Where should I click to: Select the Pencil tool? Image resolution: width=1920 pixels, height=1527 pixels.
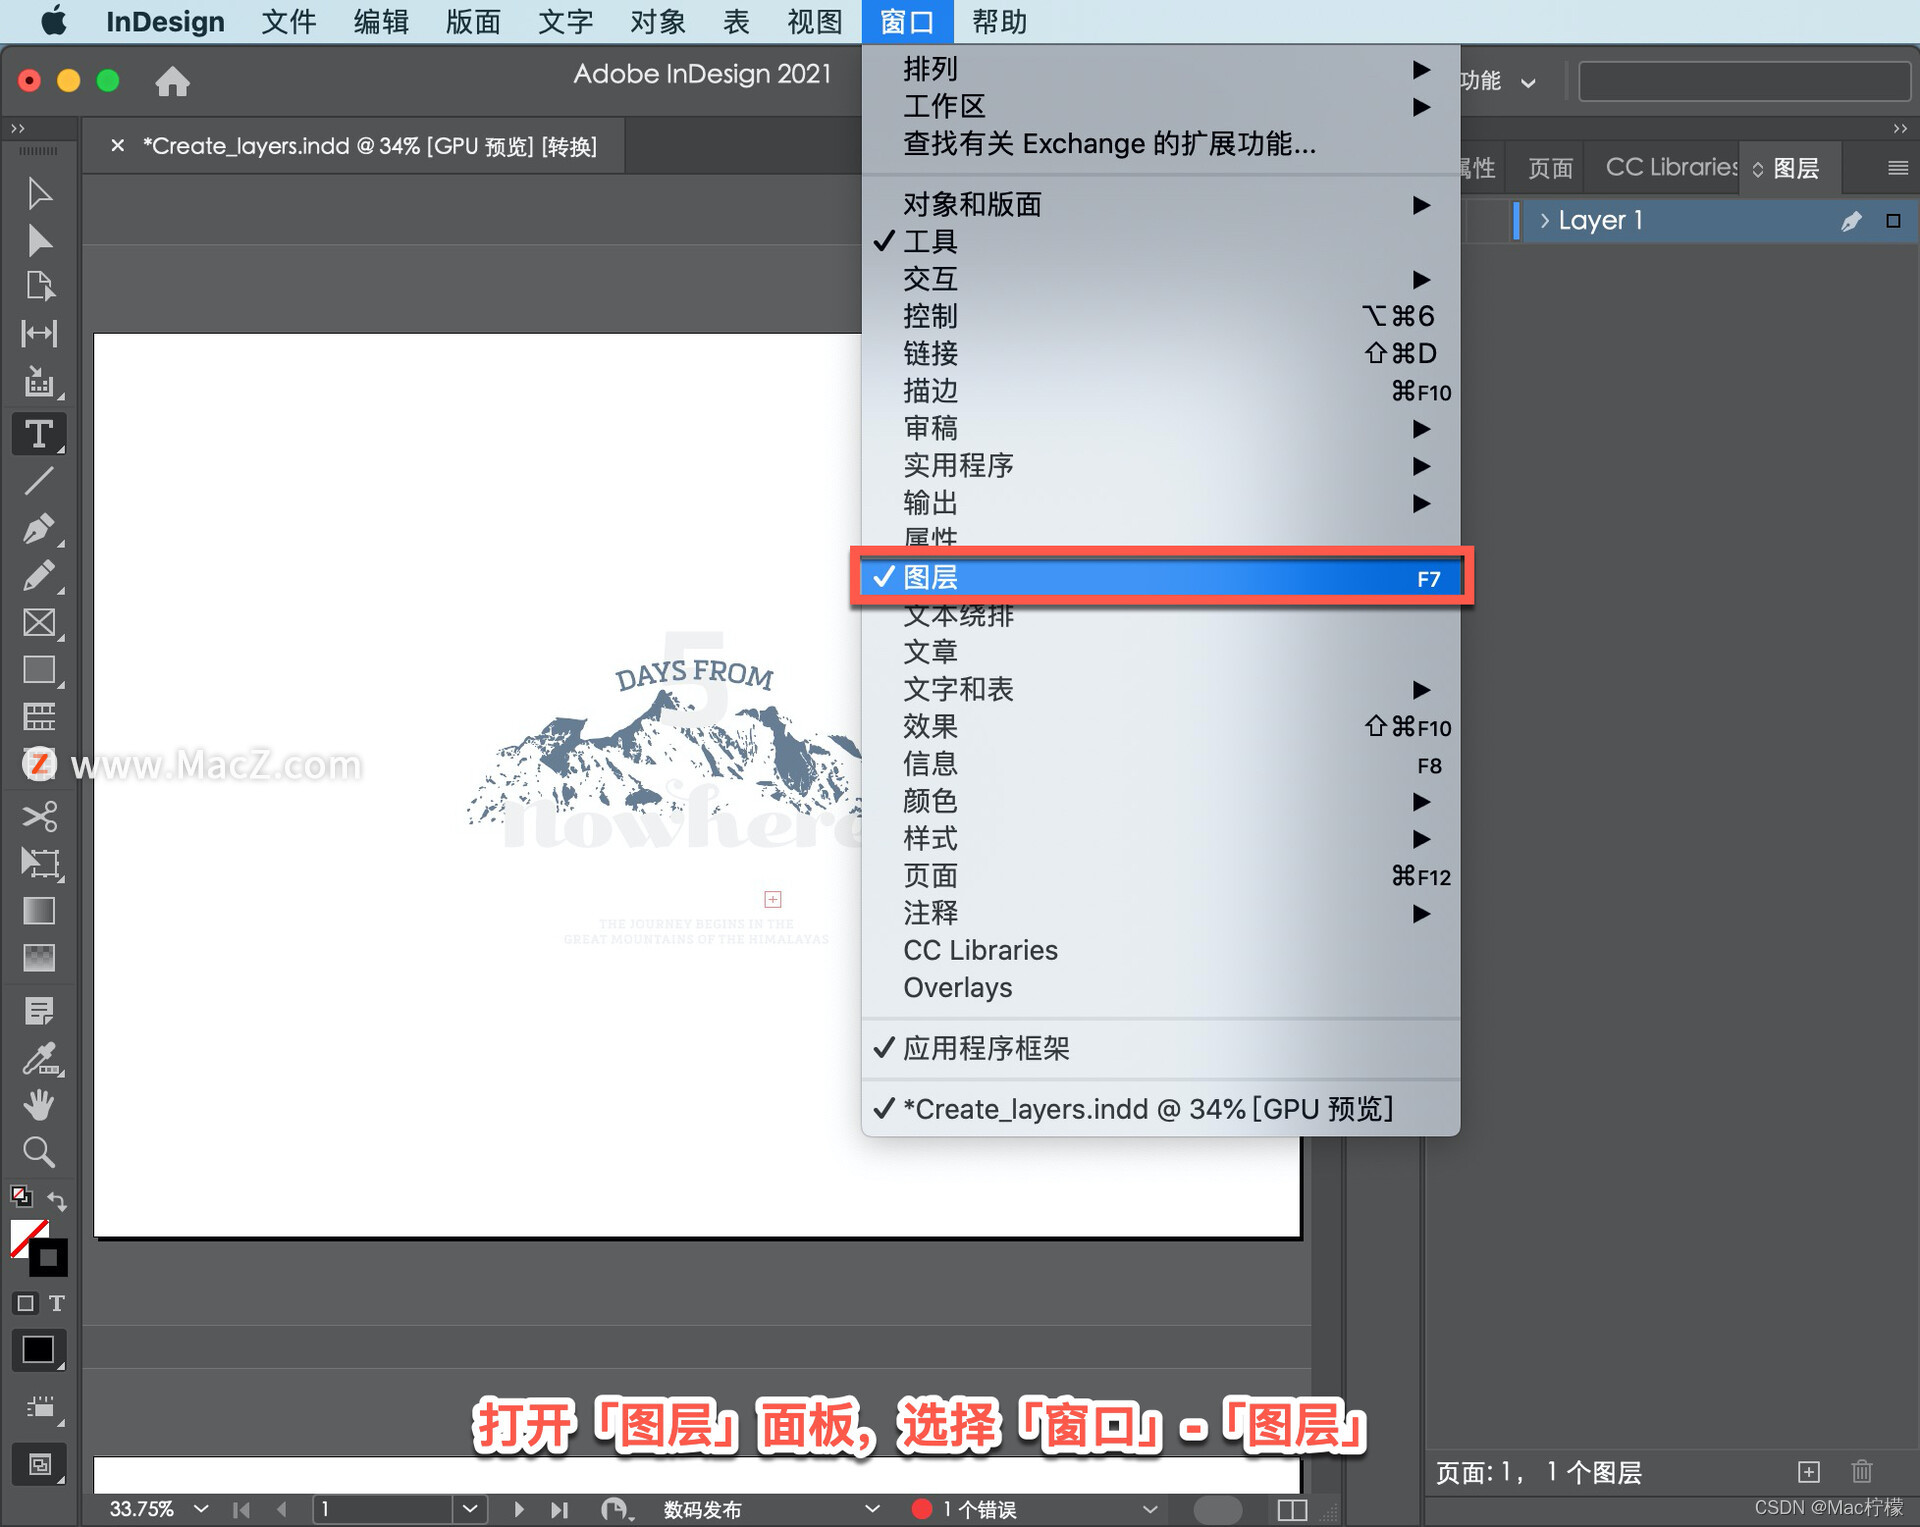(39, 576)
